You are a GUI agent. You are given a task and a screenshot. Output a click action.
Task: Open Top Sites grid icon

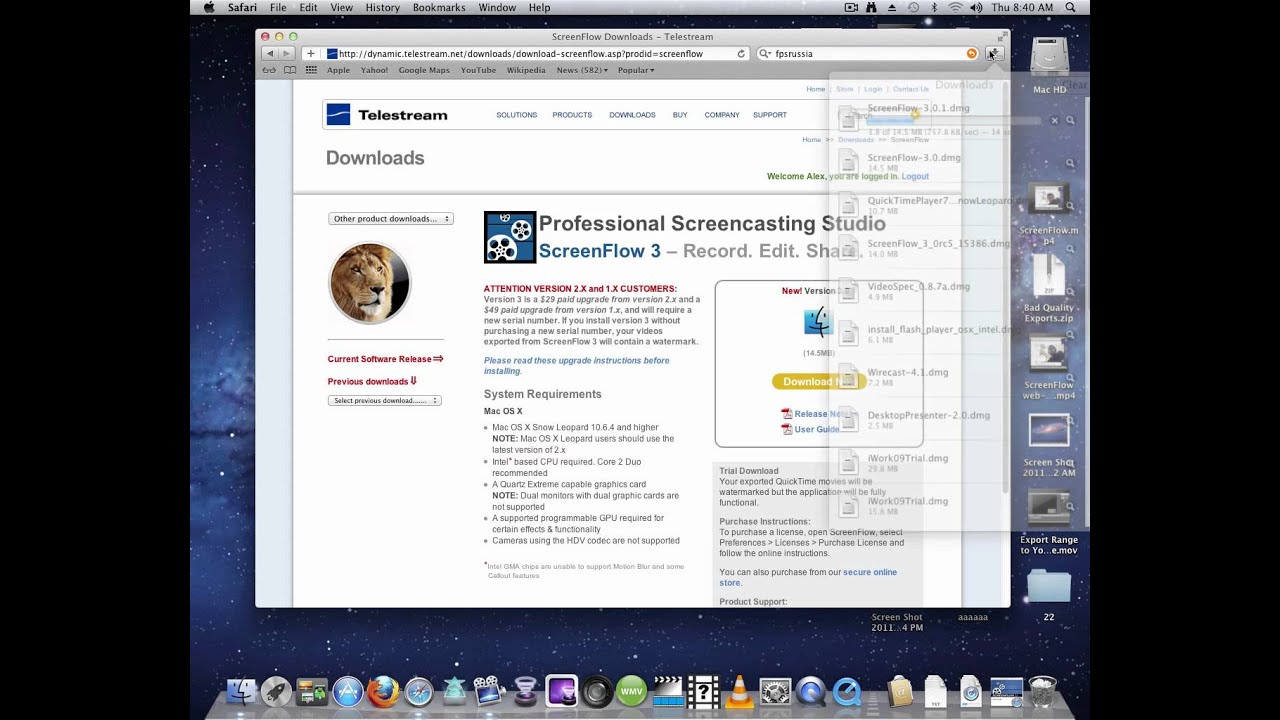(x=311, y=70)
